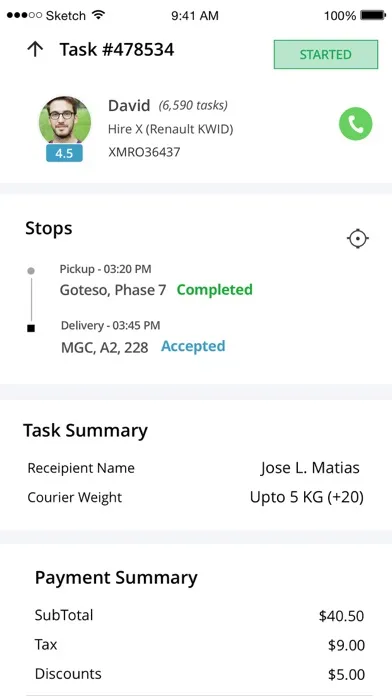Viewport: 392px width, 696px height.
Task: Tap the battery icon in status bar
Action: [x=373, y=16]
